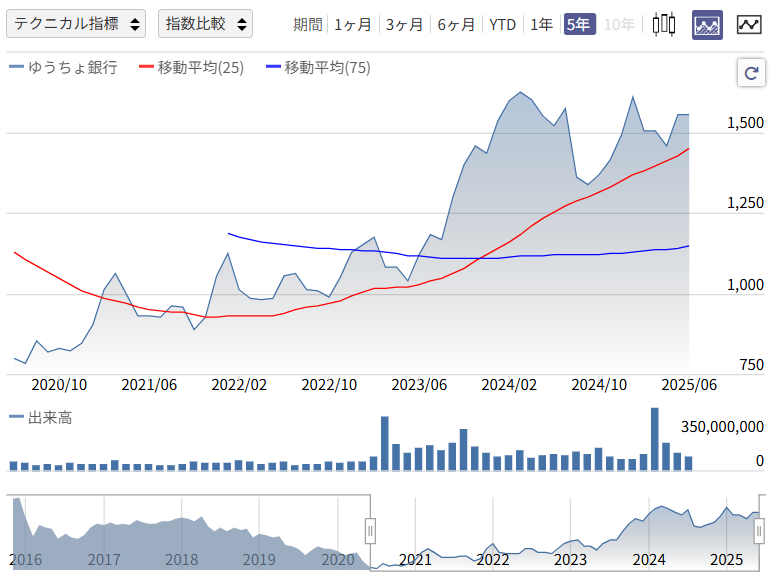This screenshot has width=776, height=575.
Task: Click the 350,000,000 volume axis label
Action: click(x=723, y=426)
